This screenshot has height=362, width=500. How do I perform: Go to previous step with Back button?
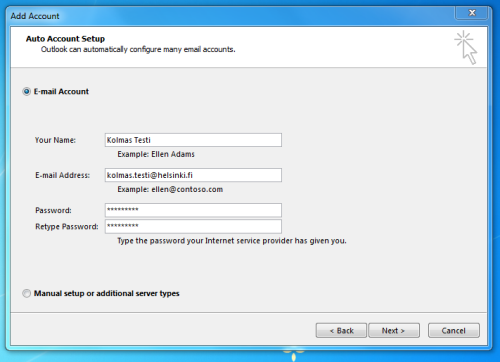341,330
